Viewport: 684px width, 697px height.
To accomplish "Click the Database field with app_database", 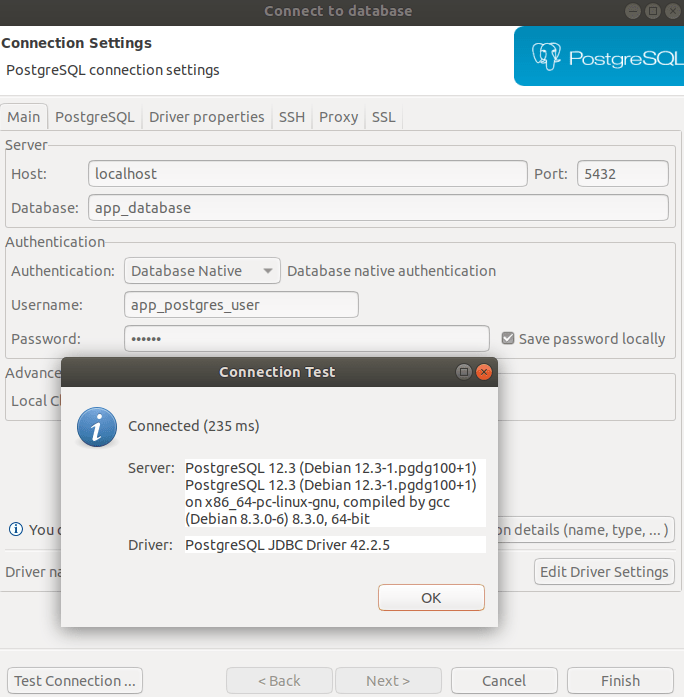I will click(x=378, y=208).
